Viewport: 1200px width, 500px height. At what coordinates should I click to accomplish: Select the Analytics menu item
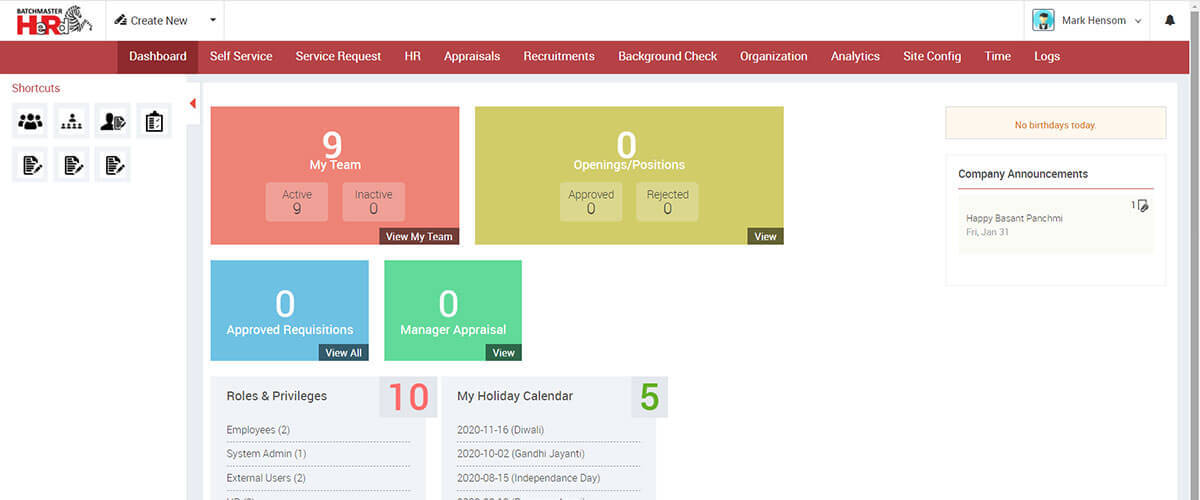point(855,56)
